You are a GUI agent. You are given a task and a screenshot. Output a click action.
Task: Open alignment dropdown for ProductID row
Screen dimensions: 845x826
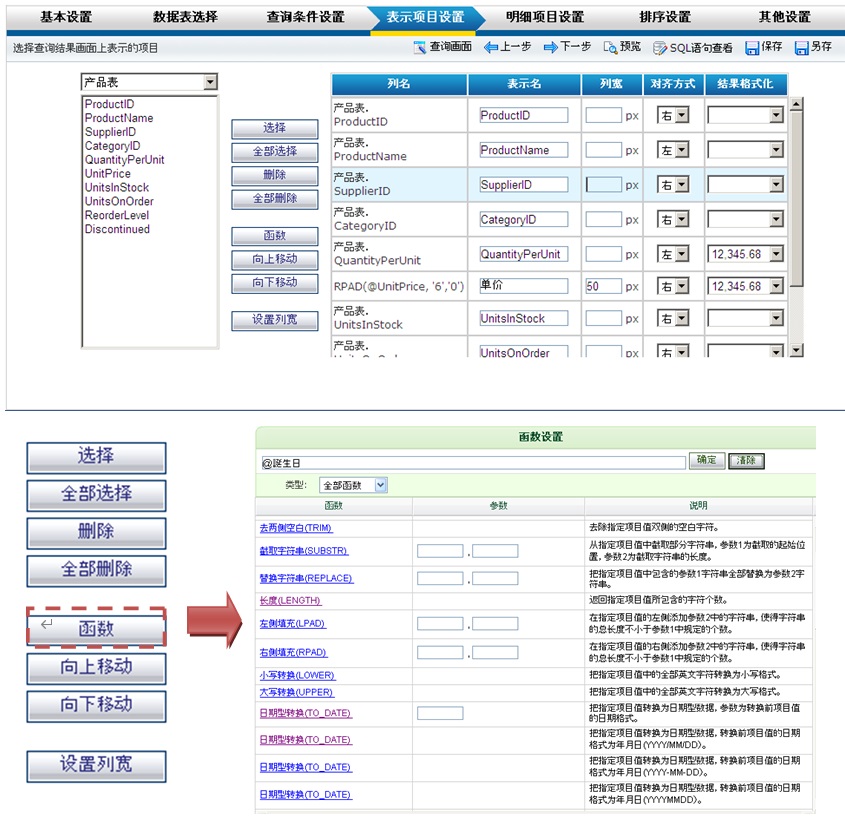[682, 115]
